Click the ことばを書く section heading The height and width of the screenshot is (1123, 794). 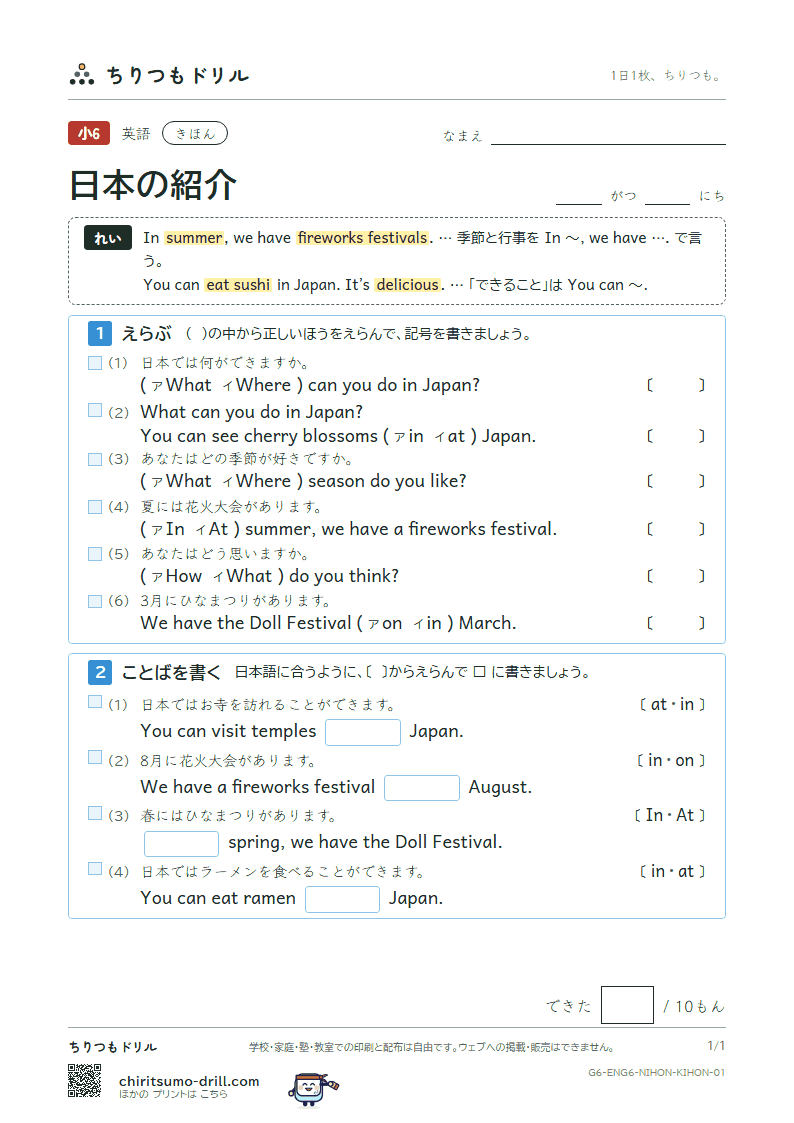click(x=172, y=673)
